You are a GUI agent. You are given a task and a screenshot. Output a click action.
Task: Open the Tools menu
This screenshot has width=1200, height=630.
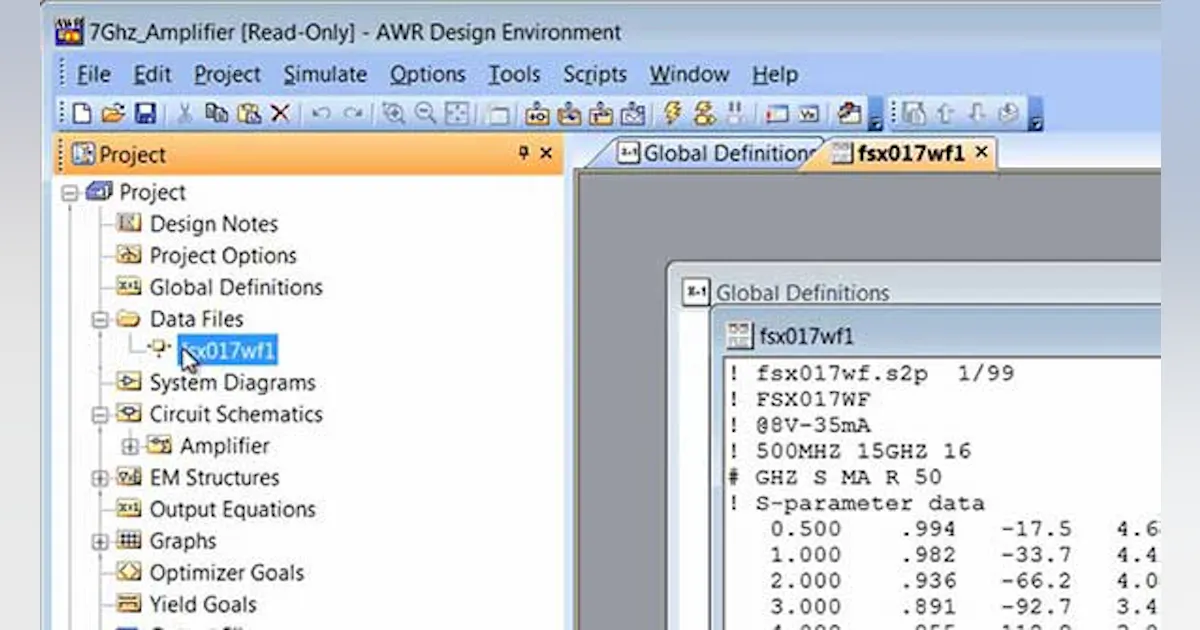tap(514, 74)
